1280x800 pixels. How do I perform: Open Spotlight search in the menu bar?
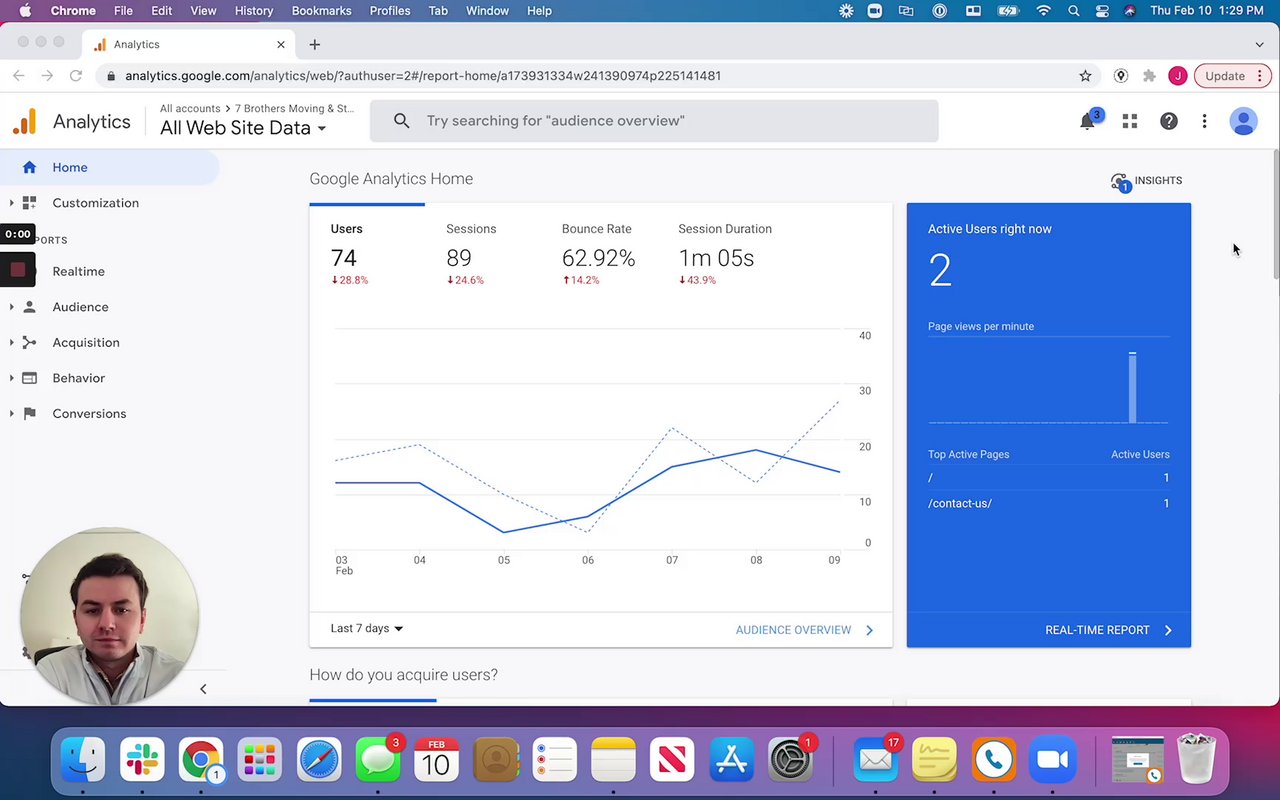point(1073,11)
